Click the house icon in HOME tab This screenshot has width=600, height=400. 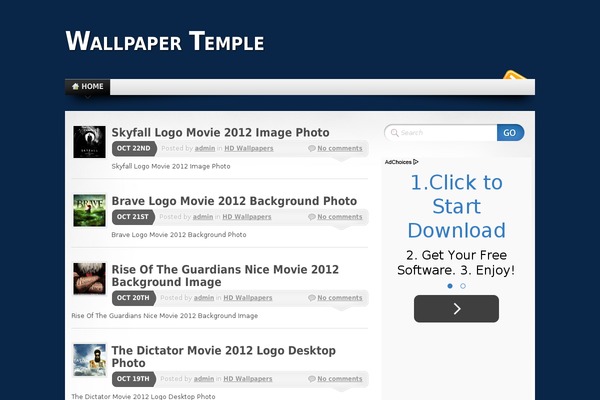point(75,87)
